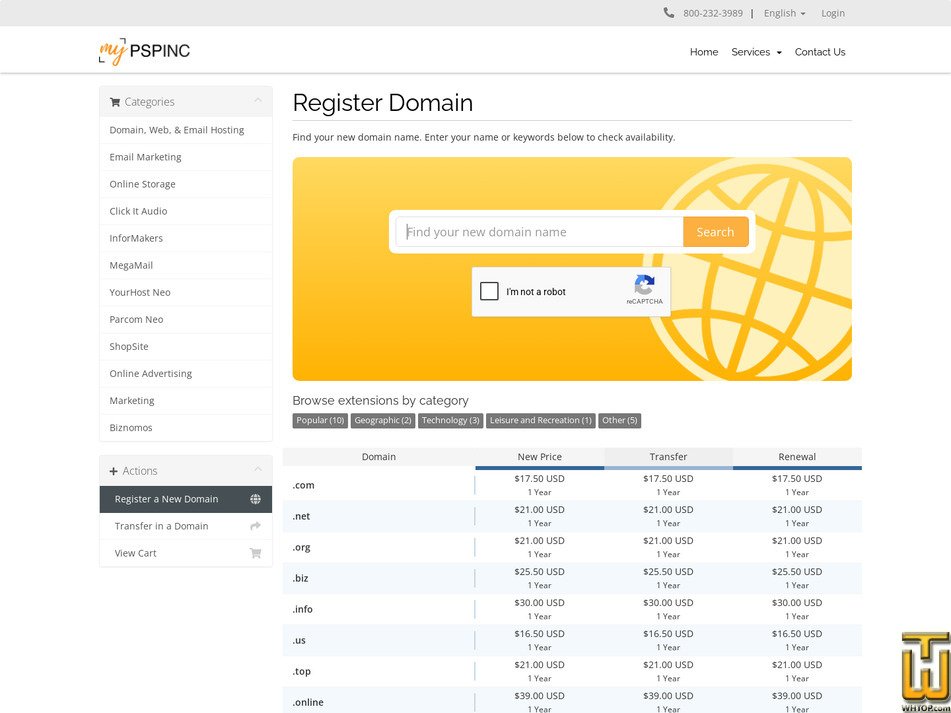This screenshot has height=713, width=951.
Task: Click the myPSPINC logo
Action: tap(144, 51)
